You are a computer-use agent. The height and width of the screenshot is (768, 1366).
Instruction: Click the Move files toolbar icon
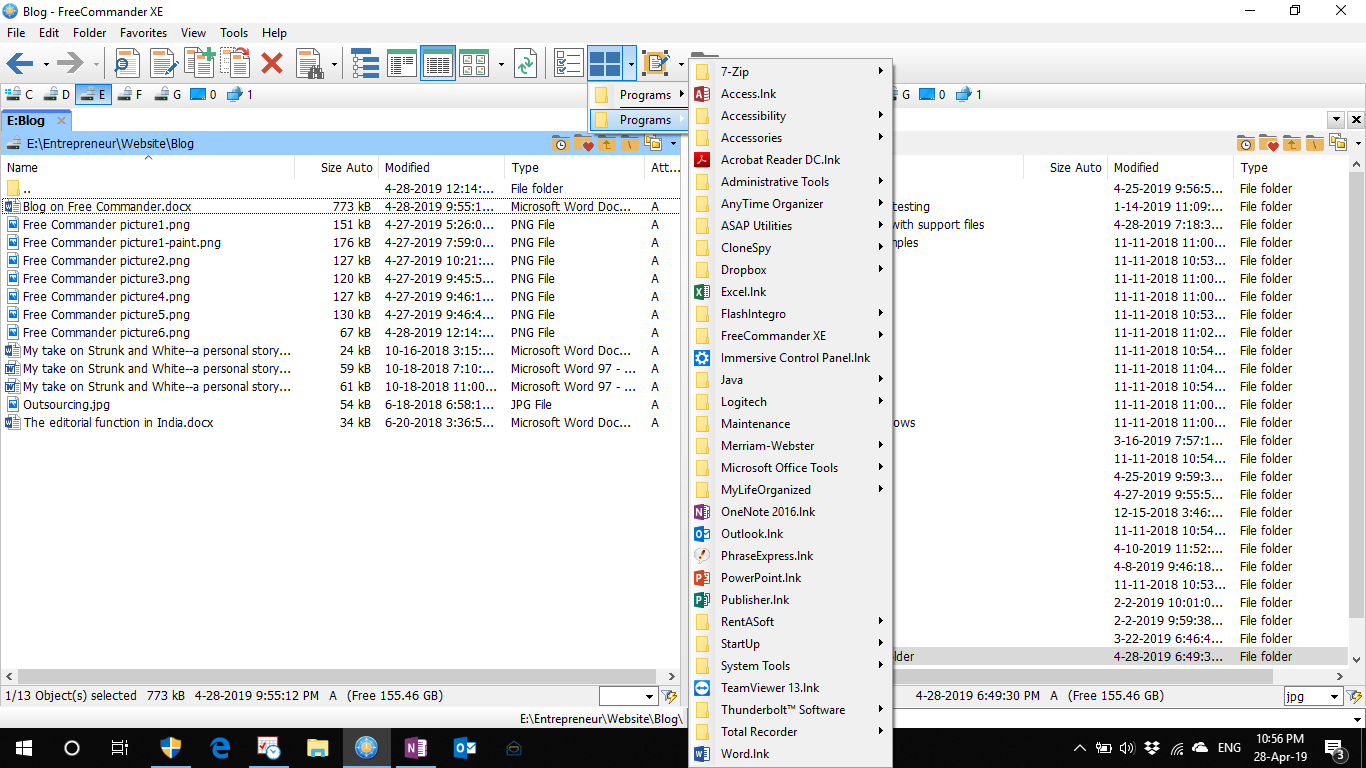tap(235, 63)
